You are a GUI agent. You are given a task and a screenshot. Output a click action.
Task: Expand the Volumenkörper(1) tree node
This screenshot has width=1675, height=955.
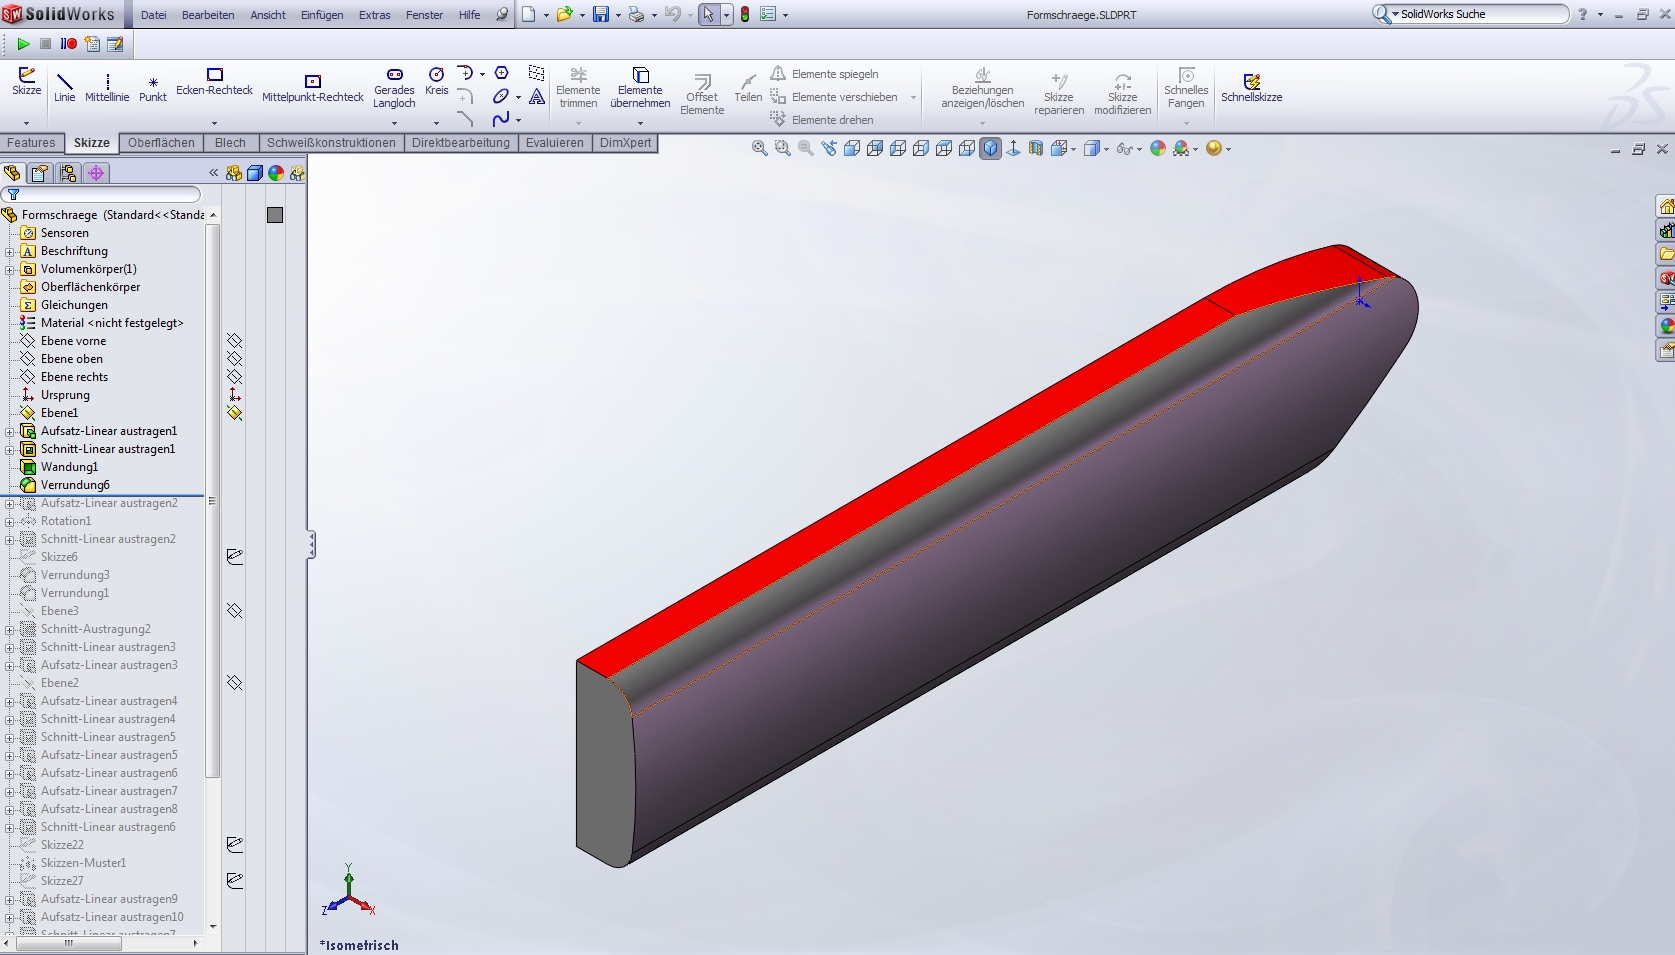[10, 269]
